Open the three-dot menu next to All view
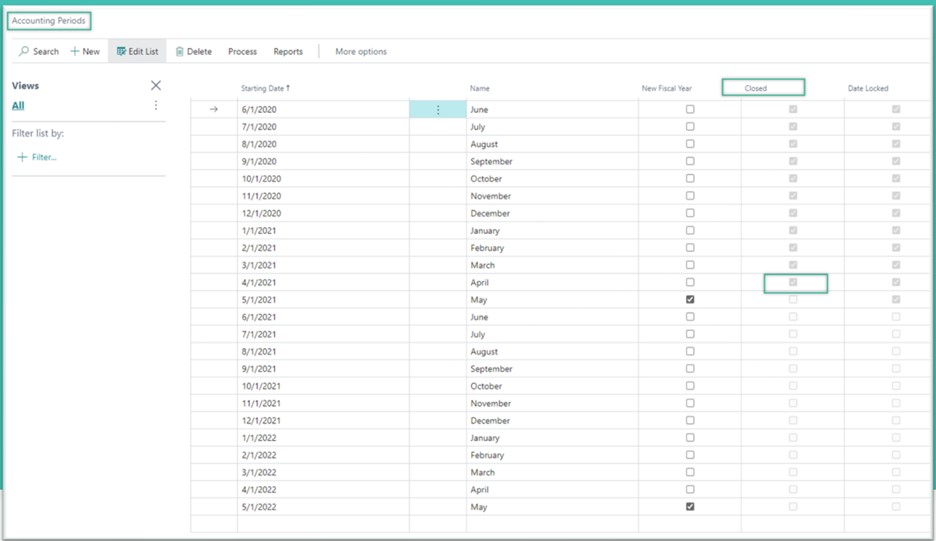The height and width of the screenshot is (541, 936). click(156, 105)
